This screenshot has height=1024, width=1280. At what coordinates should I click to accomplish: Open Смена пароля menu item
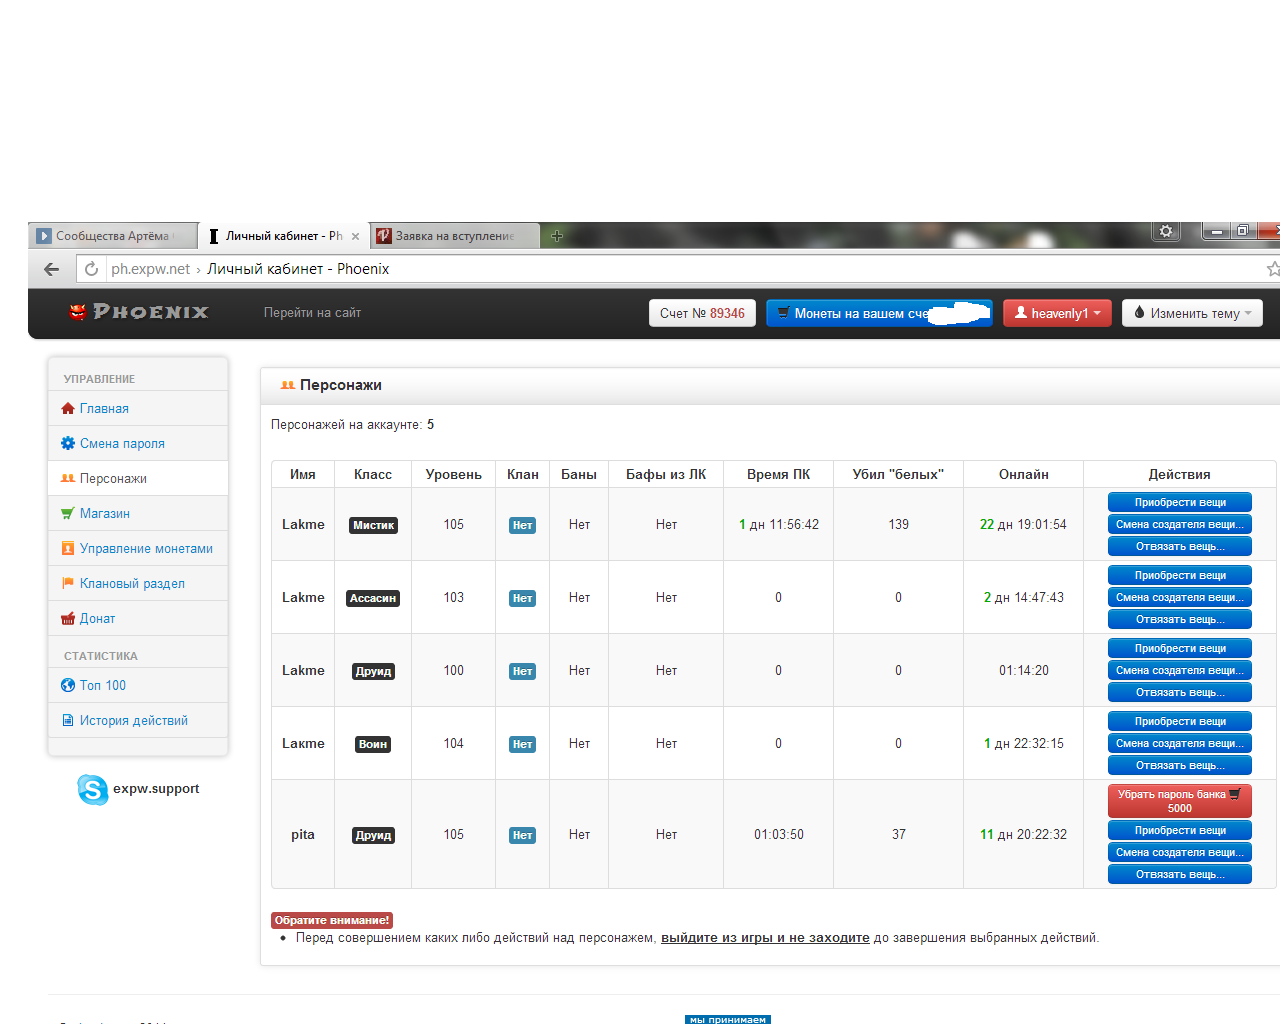point(138,443)
